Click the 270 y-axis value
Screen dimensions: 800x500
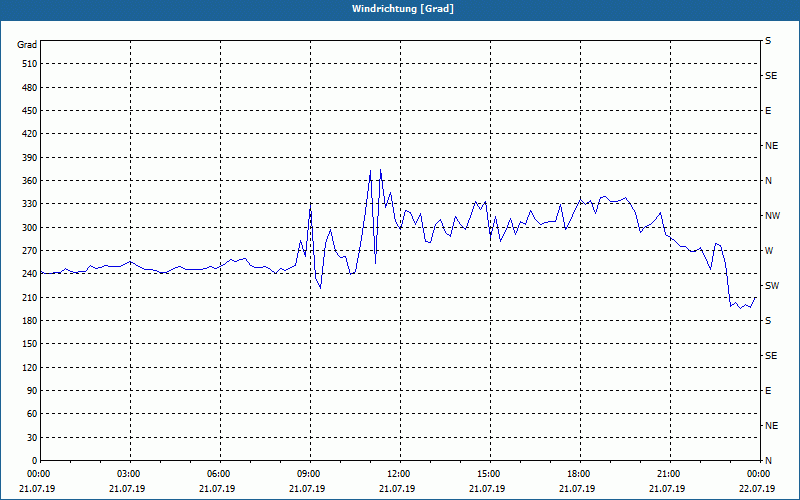coord(30,251)
